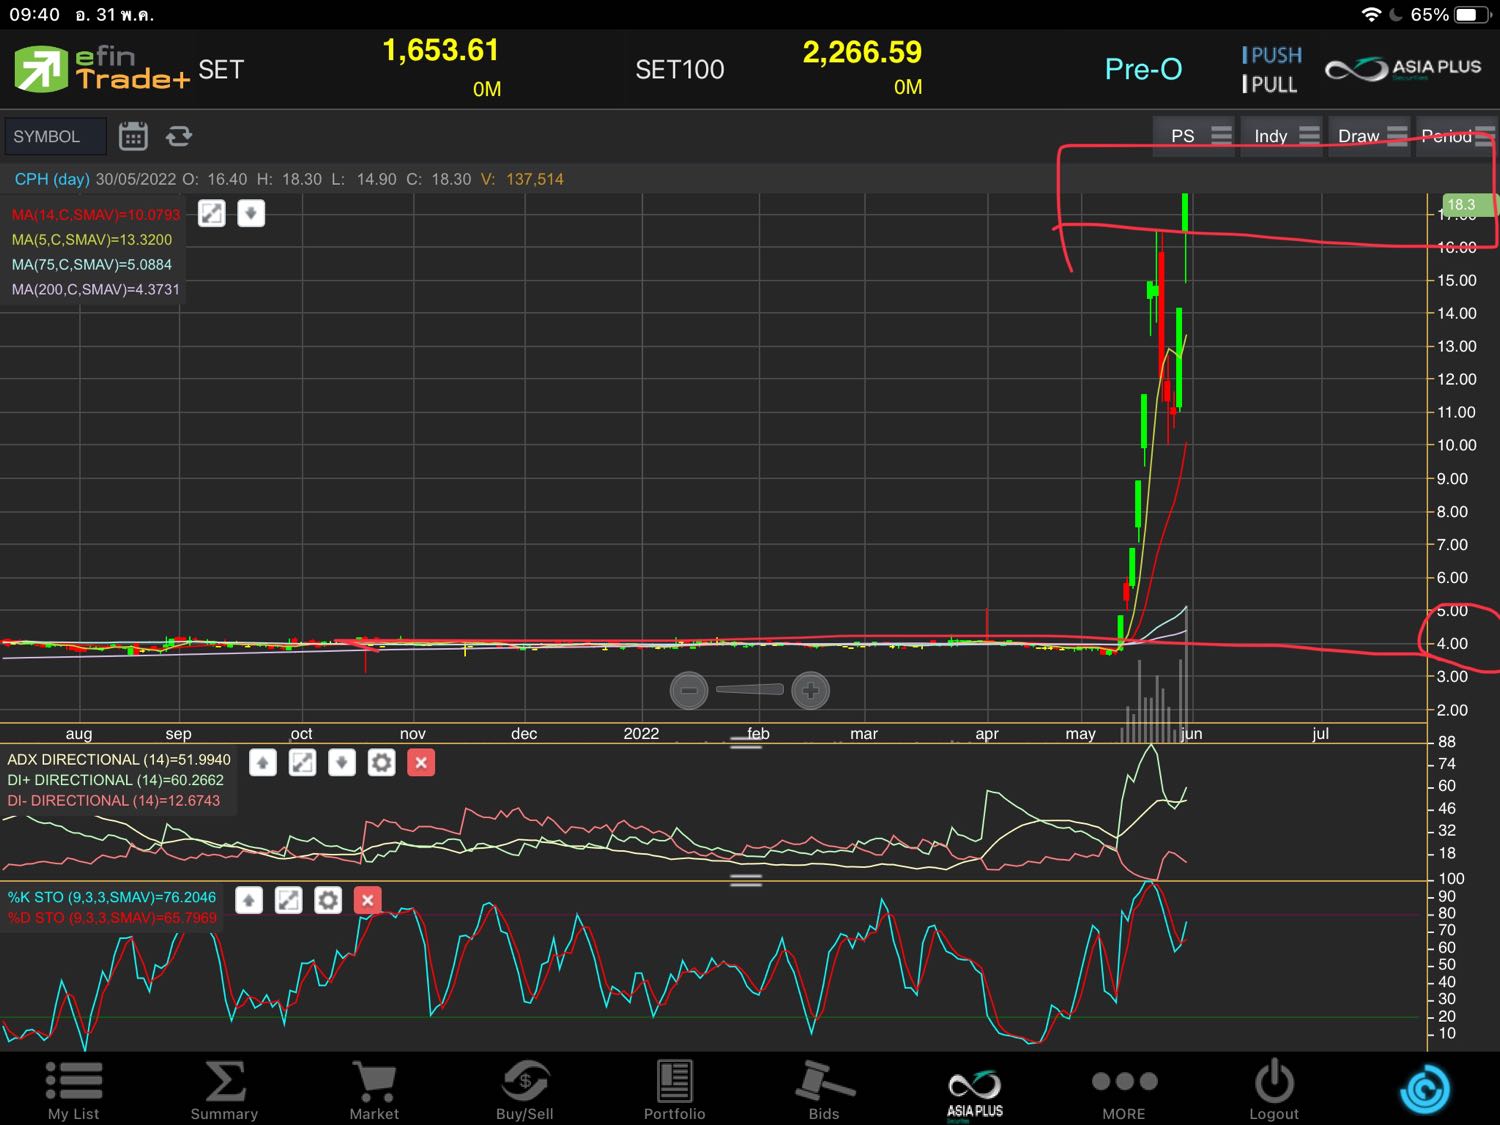Collapse MA legend with the down arrow icon
The height and width of the screenshot is (1125, 1500).
pyautogui.click(x=251, y=213)
